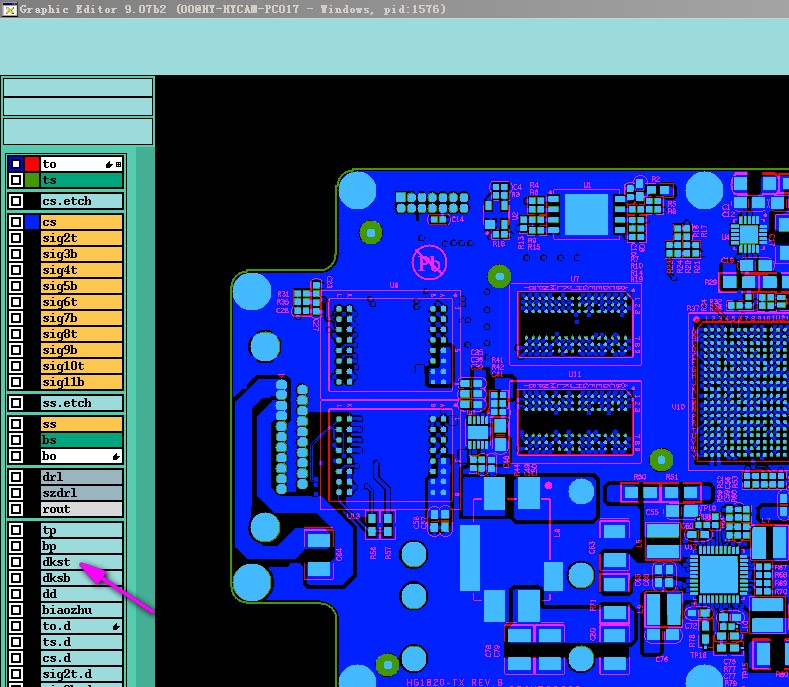Click the hand icon on layer bo
Screen dimensions: 789x687
pyautogui.click(x=116, y=456)
